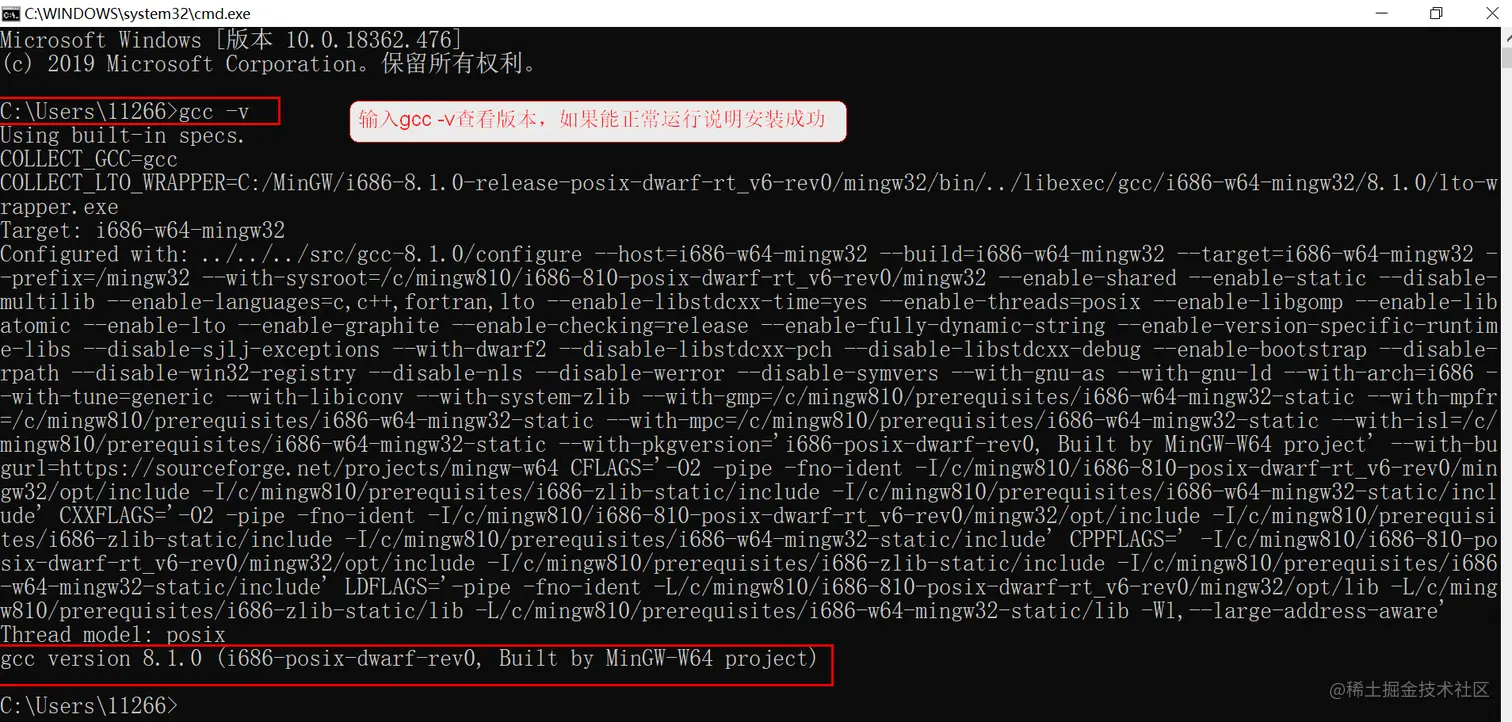Click the 'Target: i686-w64-mingw32' line
This screenshot has height=722, width=1512.
click(142, 230)
